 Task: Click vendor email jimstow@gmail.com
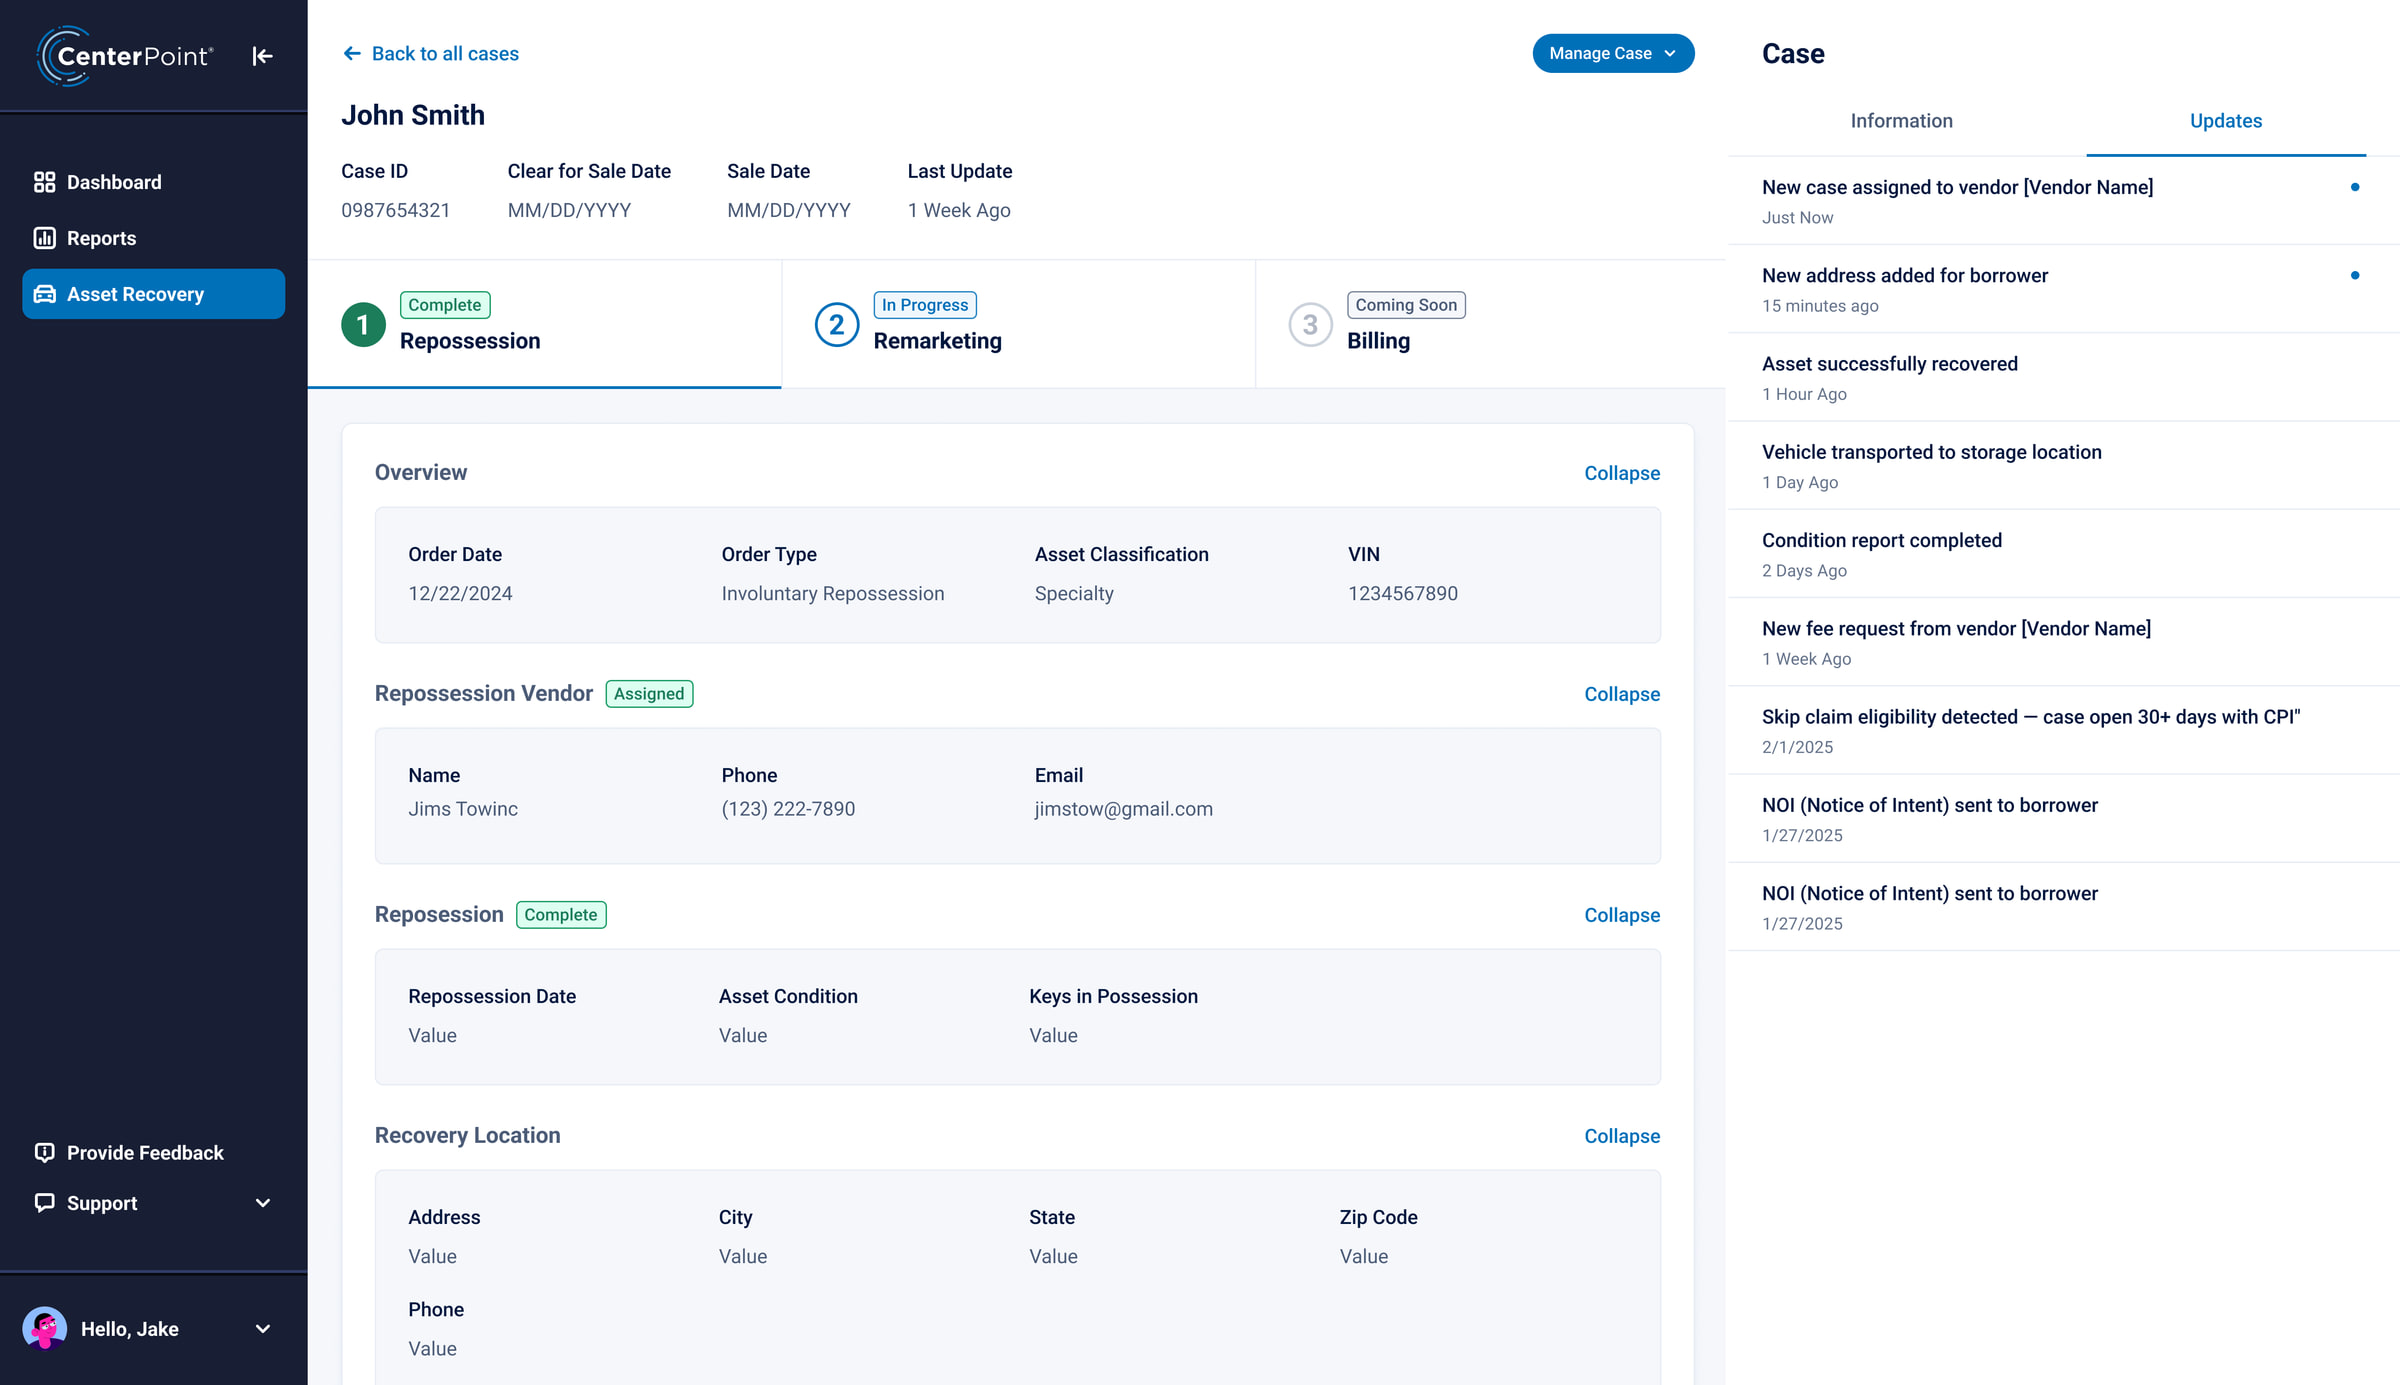tap(1124, 809)
